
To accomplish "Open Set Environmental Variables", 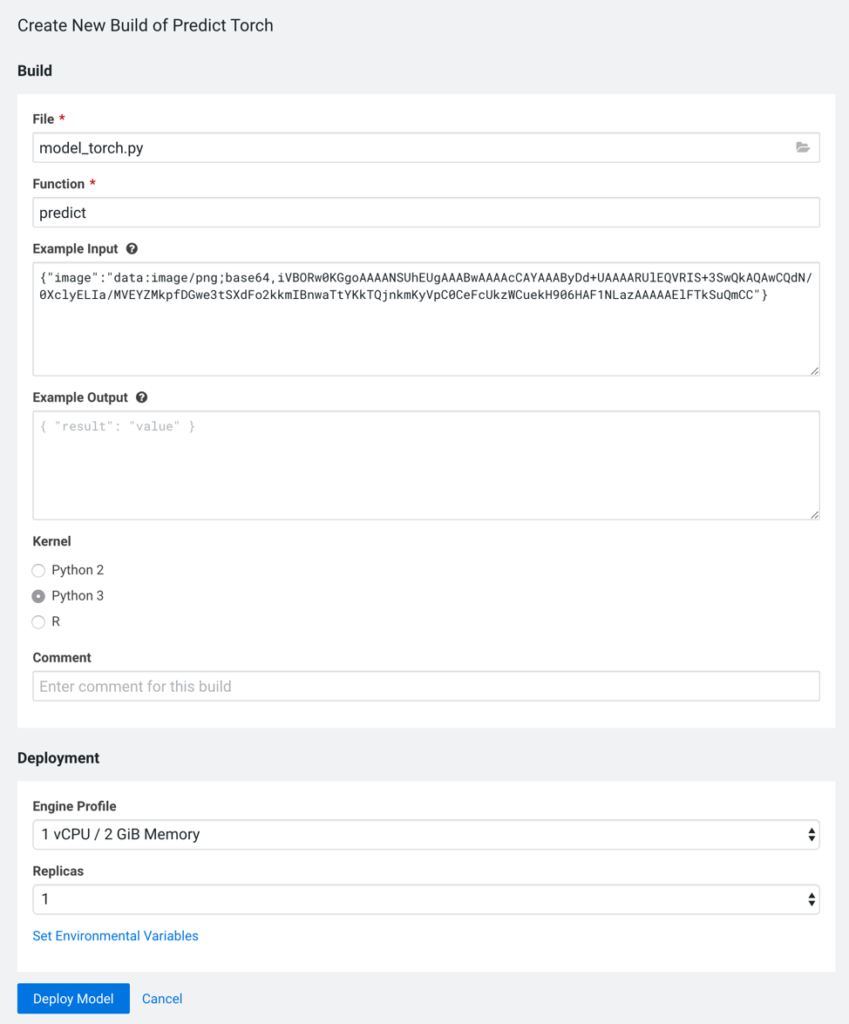I will pos(115,935).
